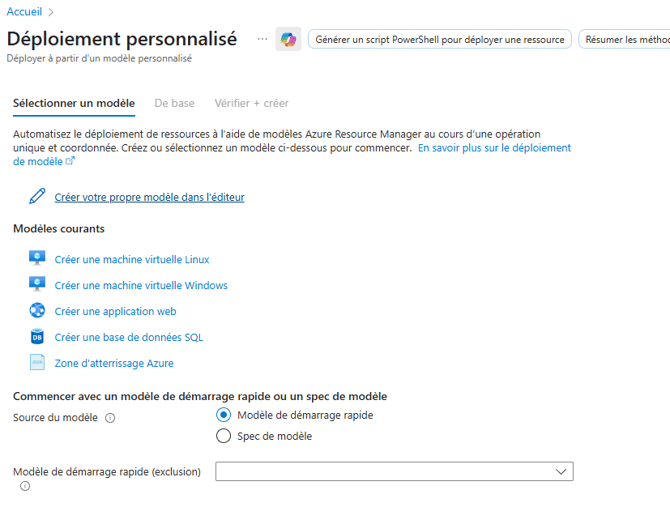
Task: Open En savoir plus sur le déploiement link
Action: 494,147
